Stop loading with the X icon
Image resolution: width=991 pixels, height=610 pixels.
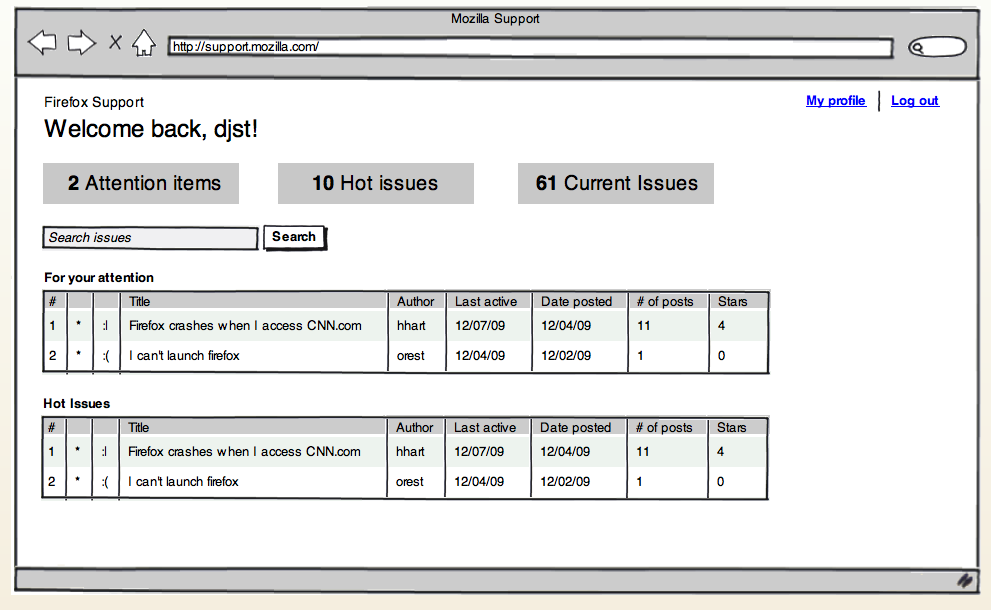click(115, 42)
